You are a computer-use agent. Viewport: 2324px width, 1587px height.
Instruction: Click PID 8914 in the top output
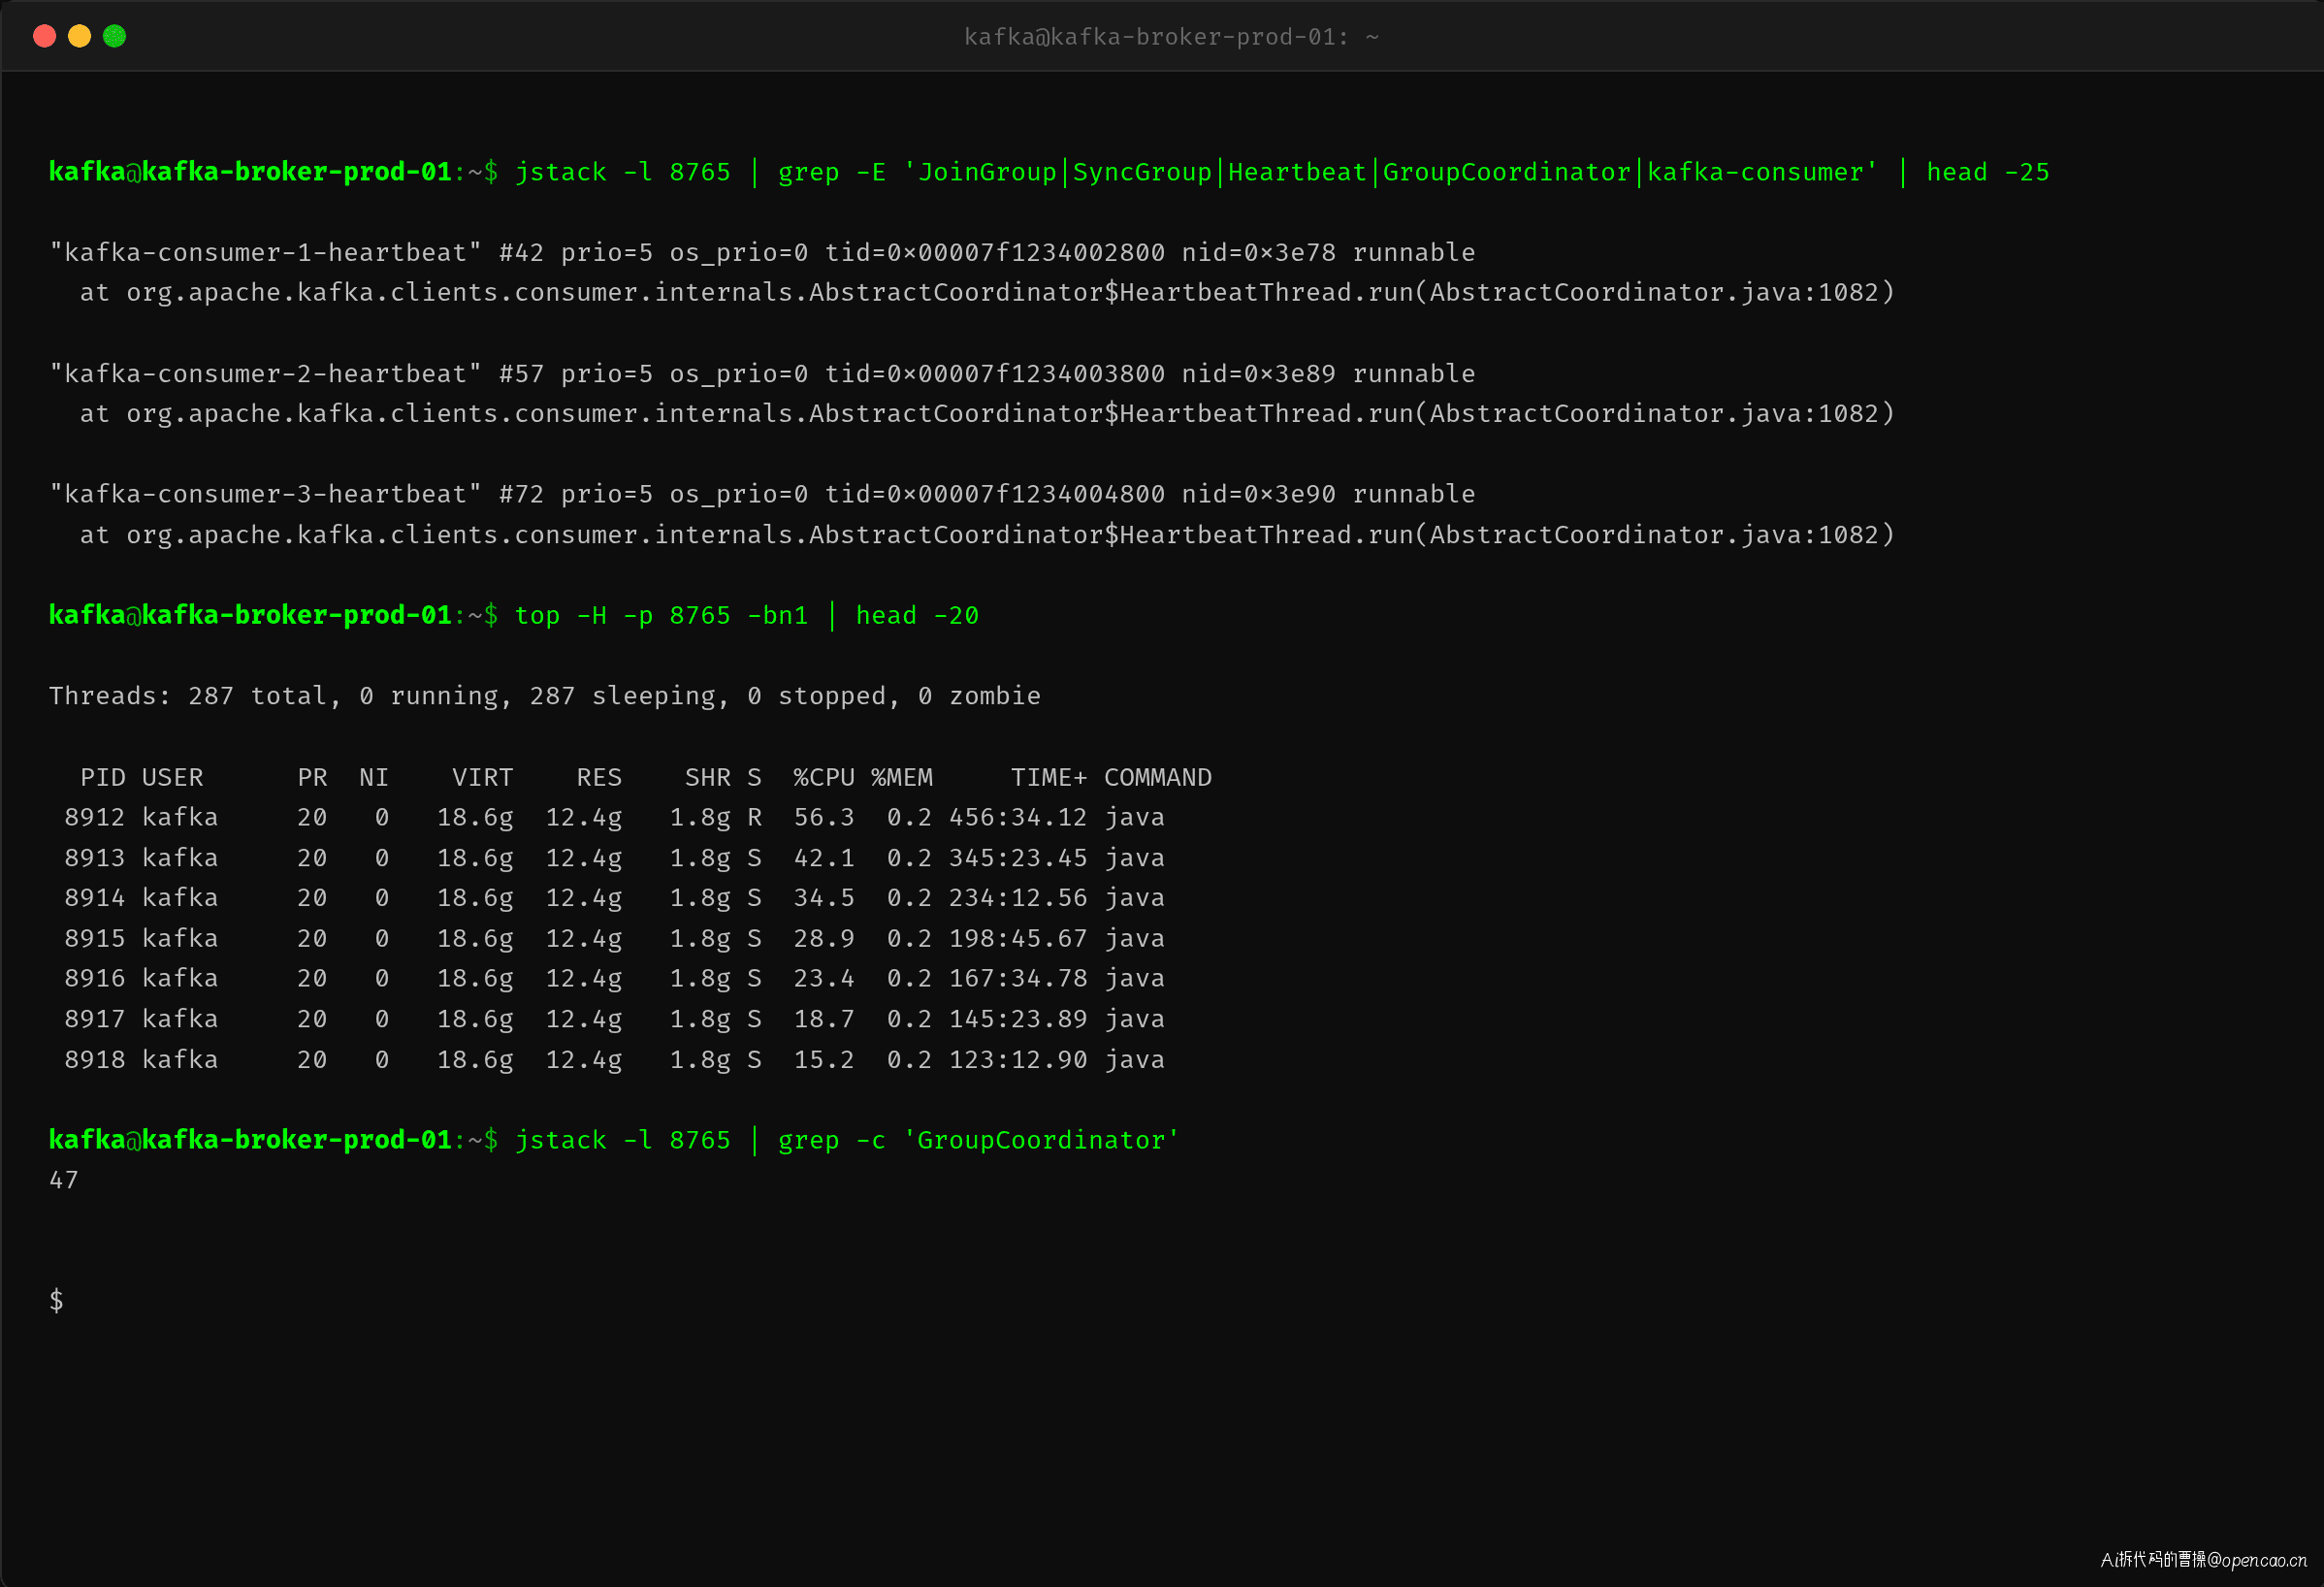(95, 898)
